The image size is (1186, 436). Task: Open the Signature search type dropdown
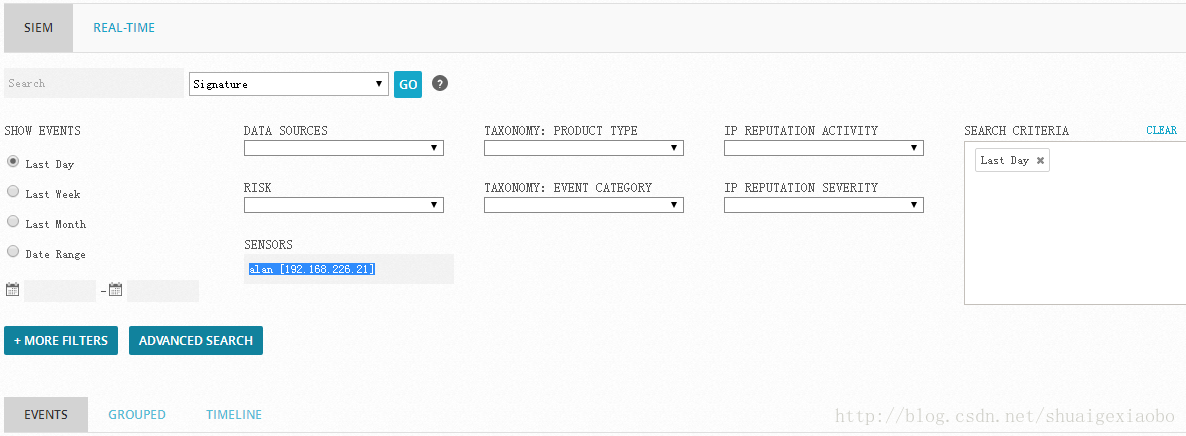click(289, 84)
